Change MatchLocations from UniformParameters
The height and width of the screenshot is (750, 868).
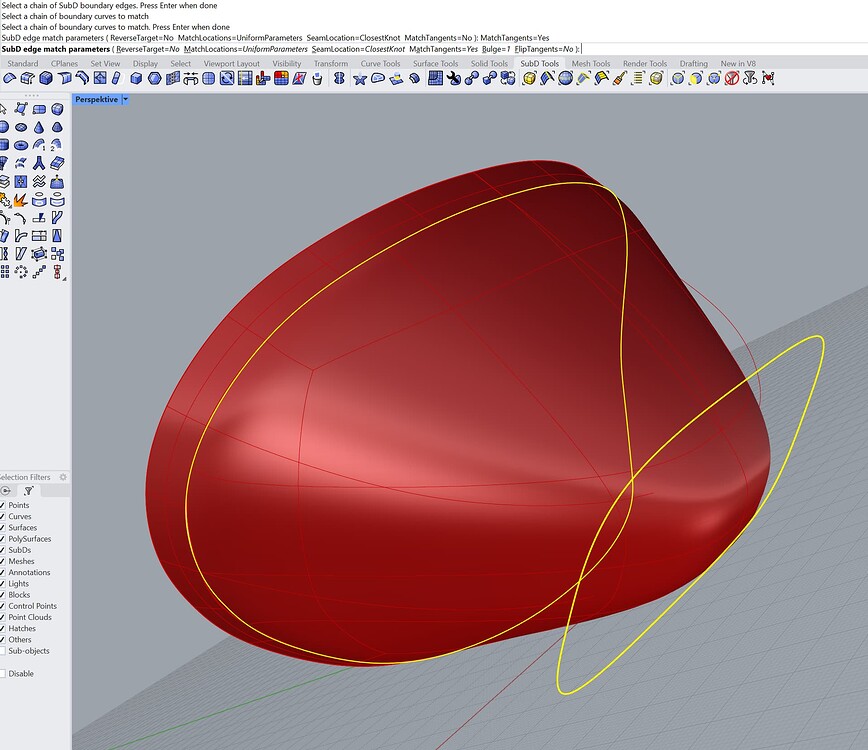[246, 48]
